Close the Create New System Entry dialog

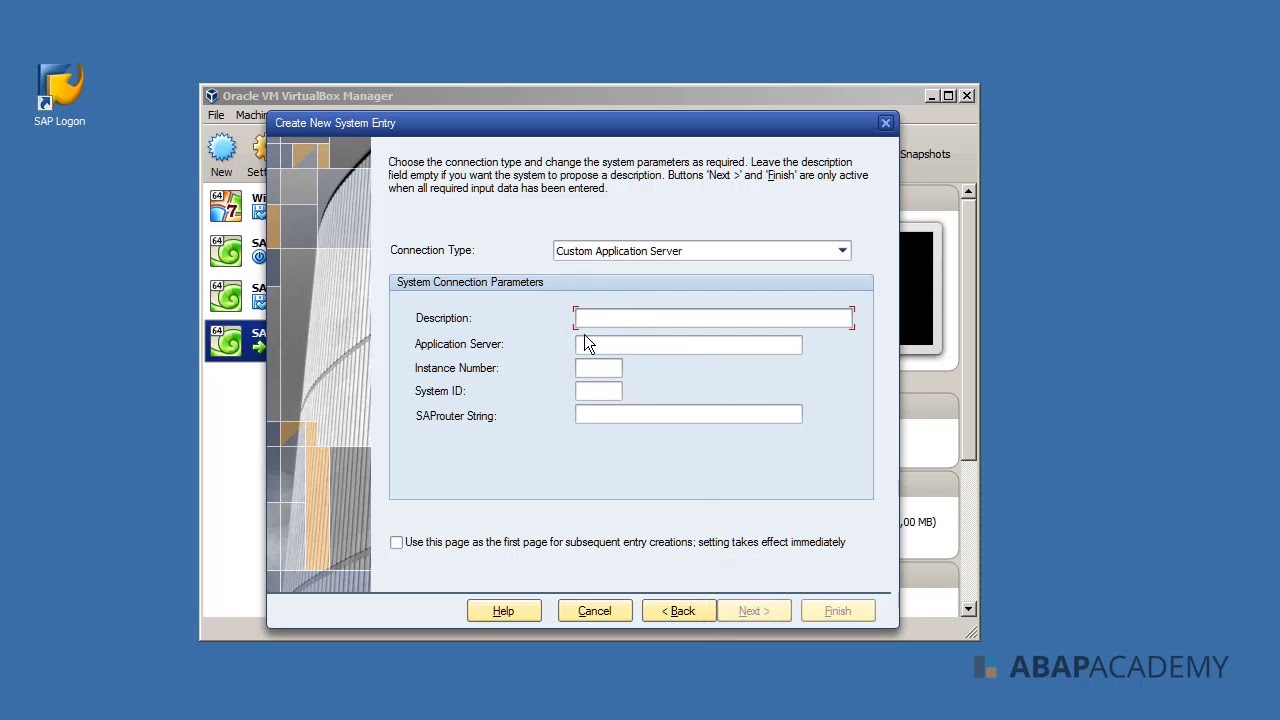(x=885, y=123)
